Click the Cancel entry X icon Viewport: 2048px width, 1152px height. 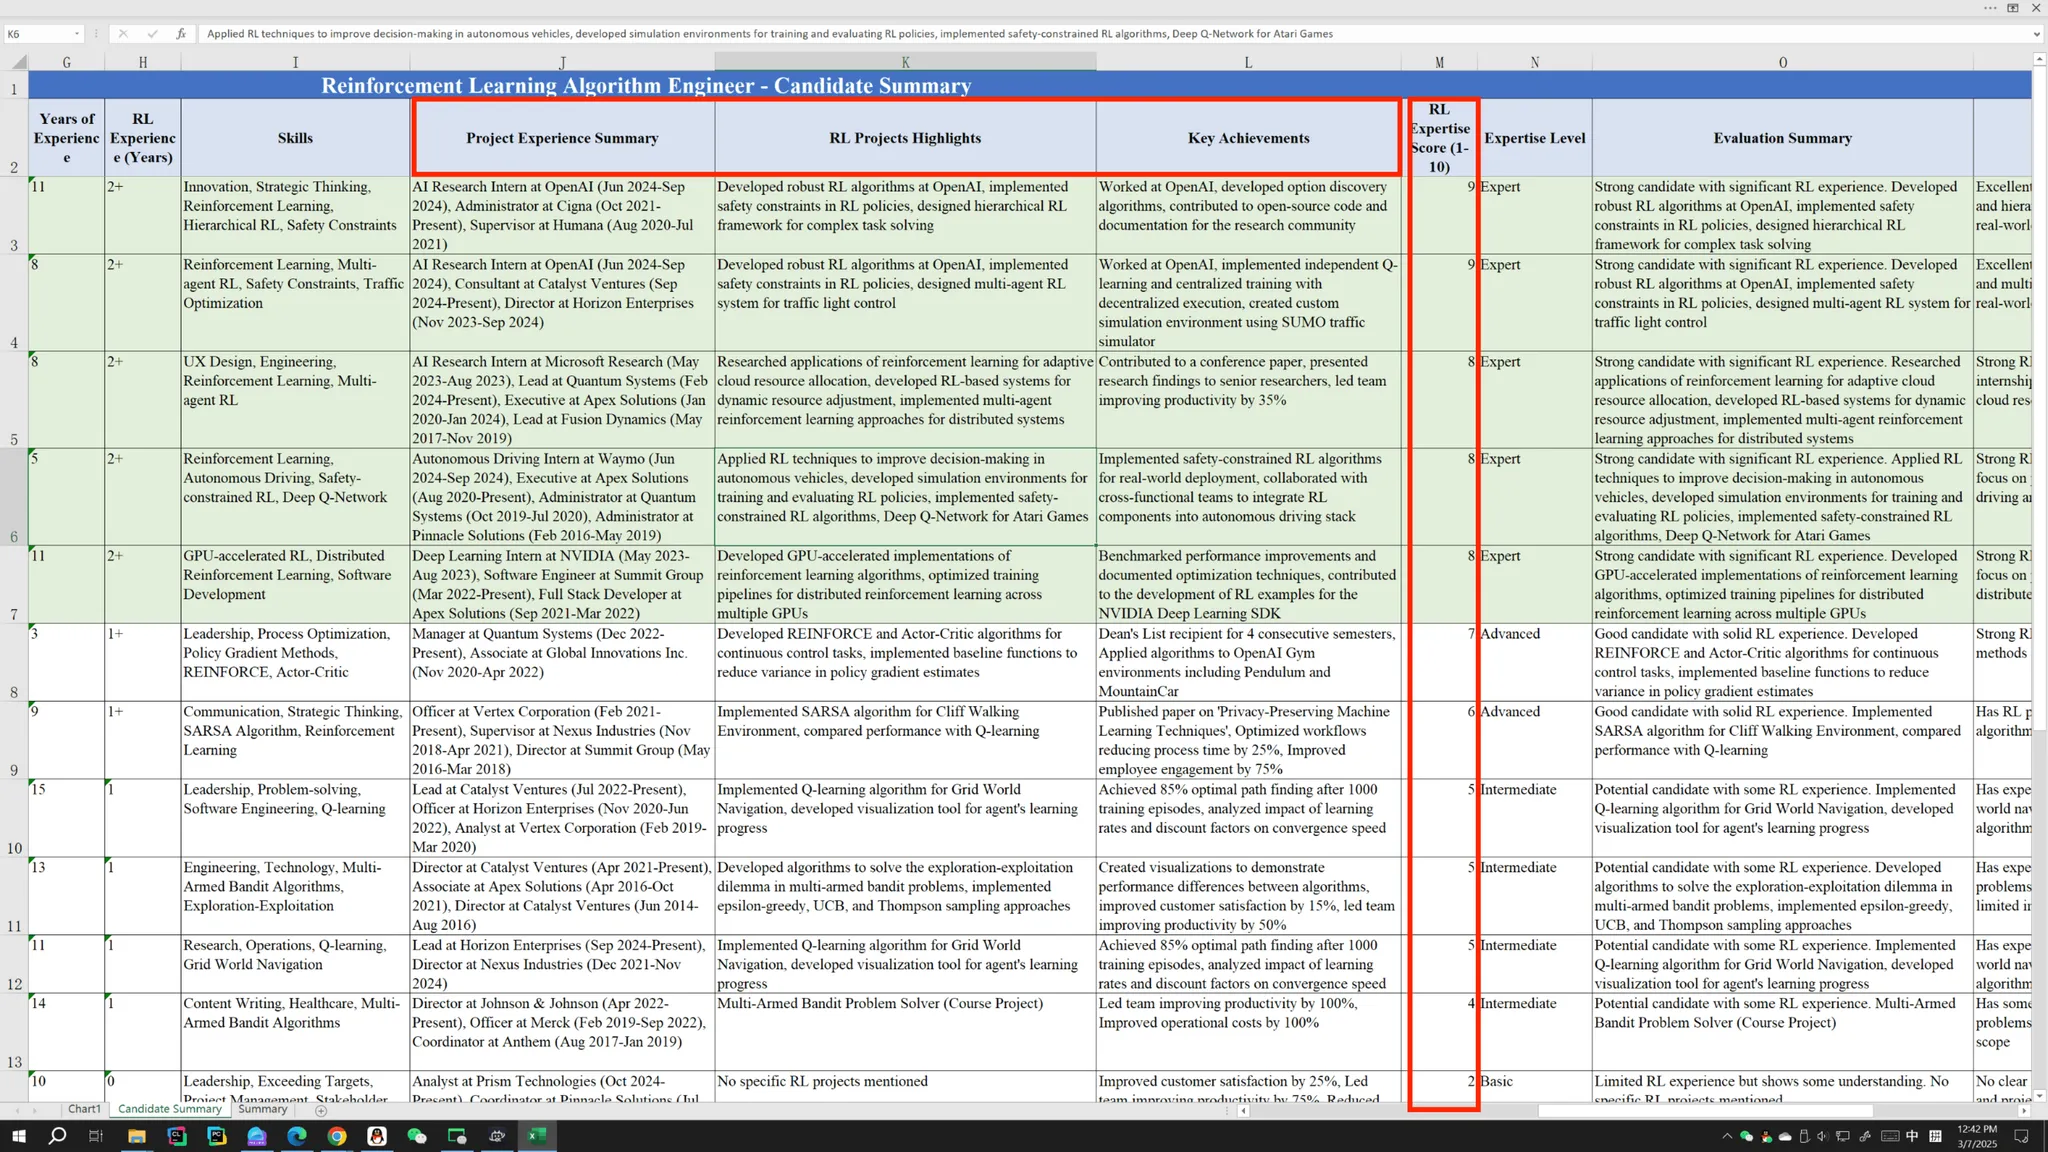click(x=123, y=34)
